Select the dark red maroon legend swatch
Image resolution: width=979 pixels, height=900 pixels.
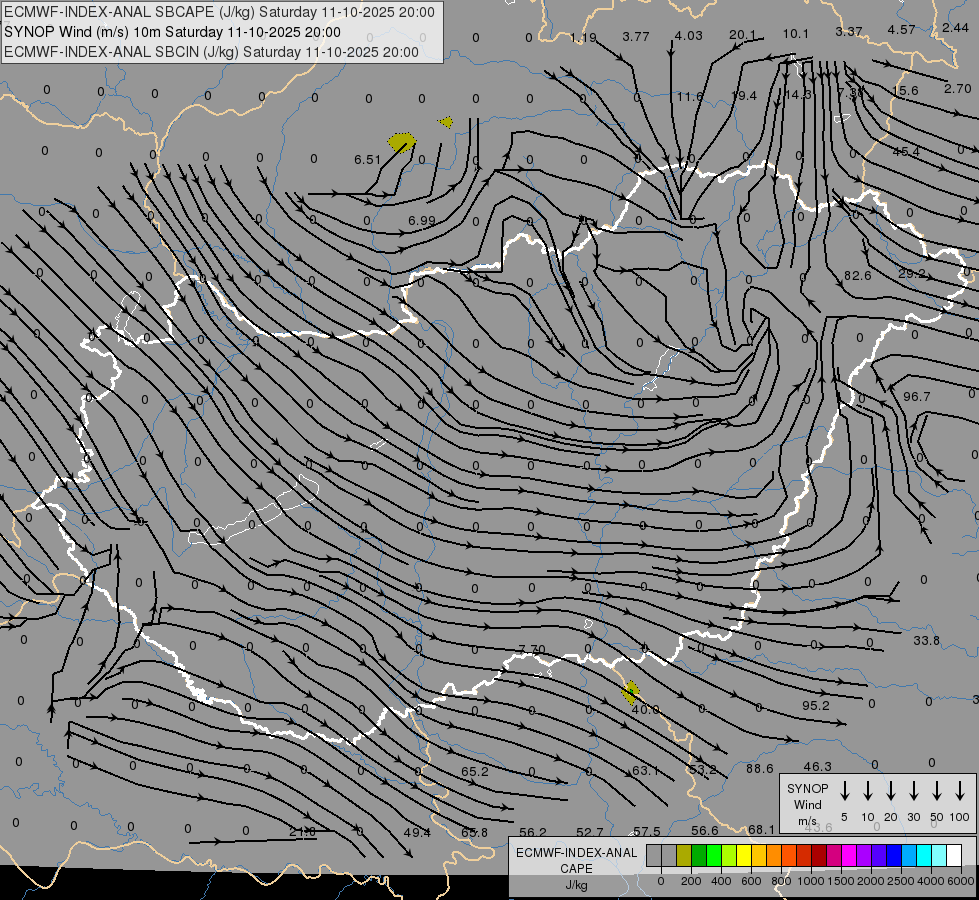819,856
